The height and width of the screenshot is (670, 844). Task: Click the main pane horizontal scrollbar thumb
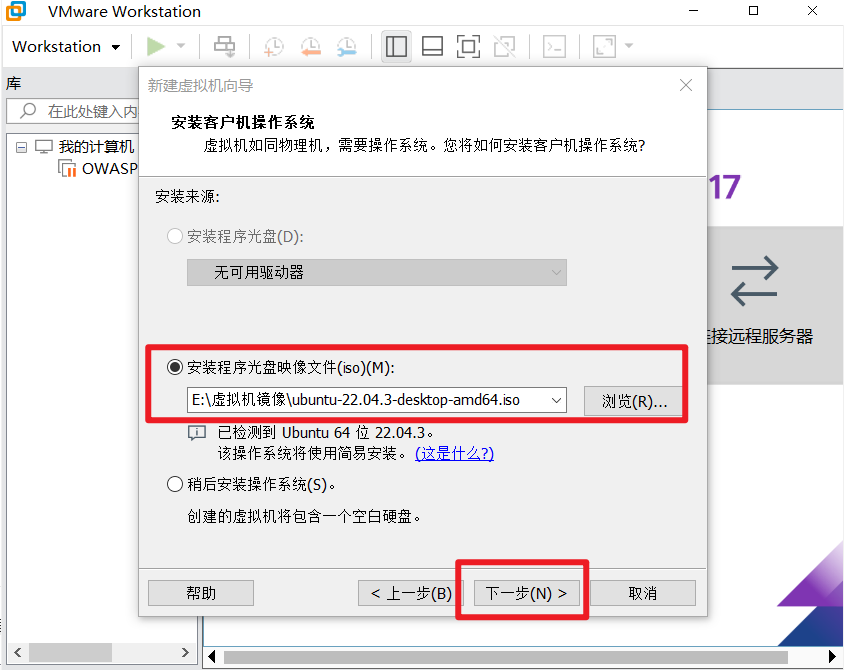click(x=505, y=657)
